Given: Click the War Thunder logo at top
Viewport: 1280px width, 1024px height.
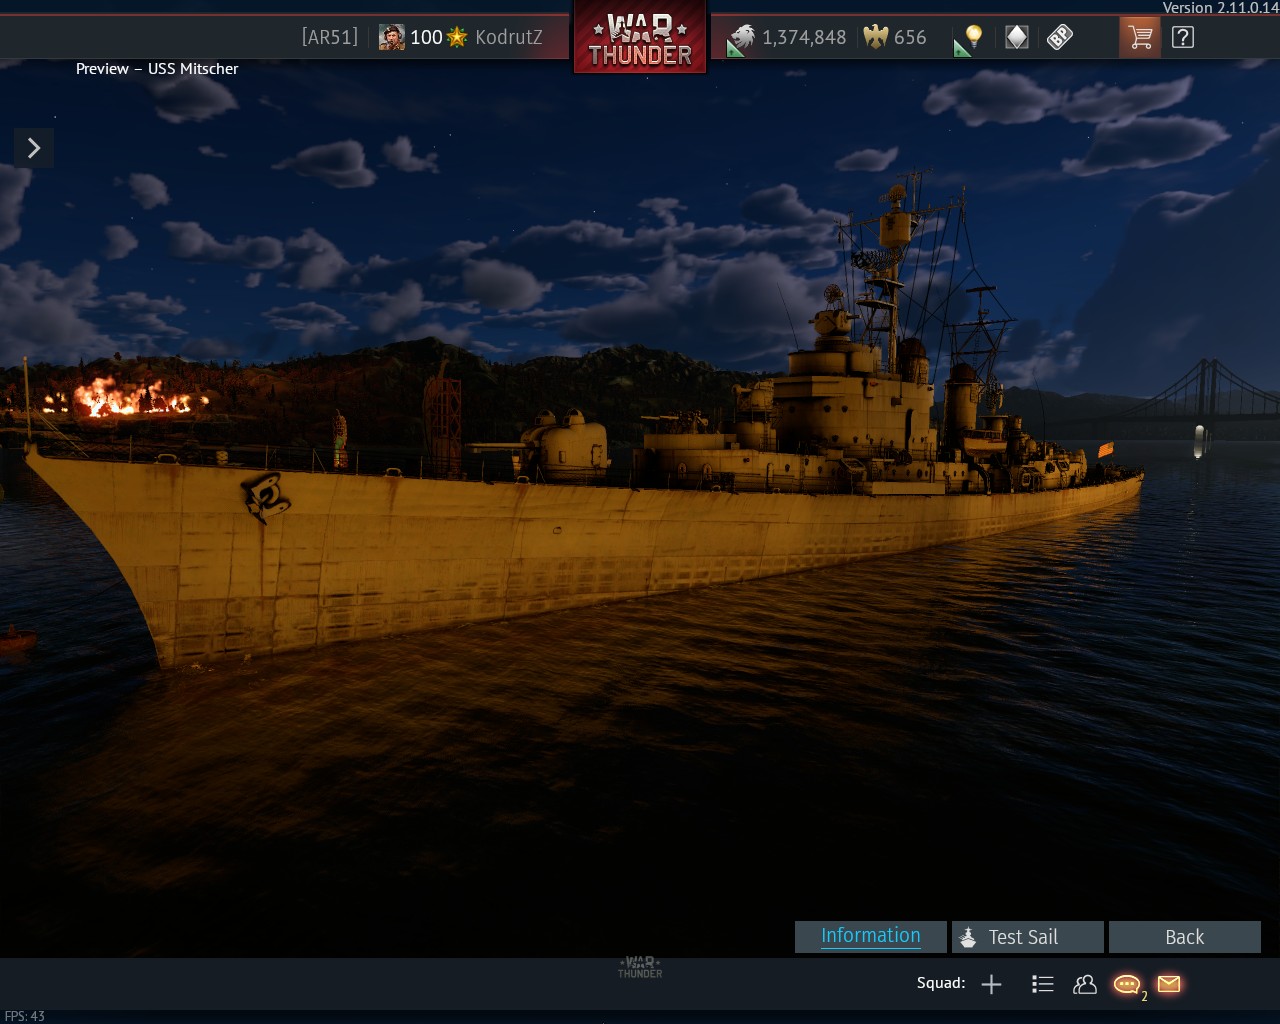Looking at the screenshot, I should tap(640, 38).
